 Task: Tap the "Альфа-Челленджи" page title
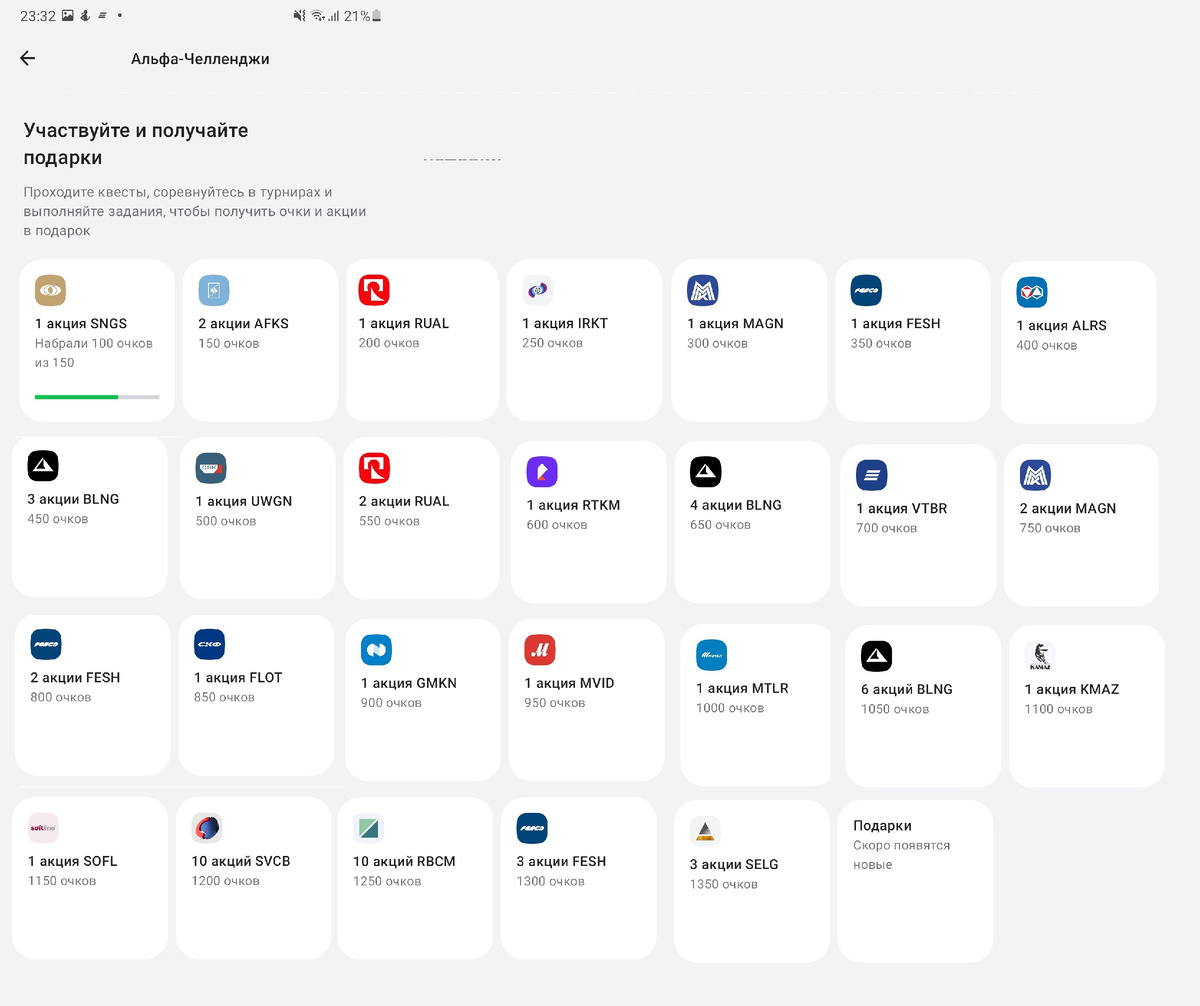coord(200,59)
